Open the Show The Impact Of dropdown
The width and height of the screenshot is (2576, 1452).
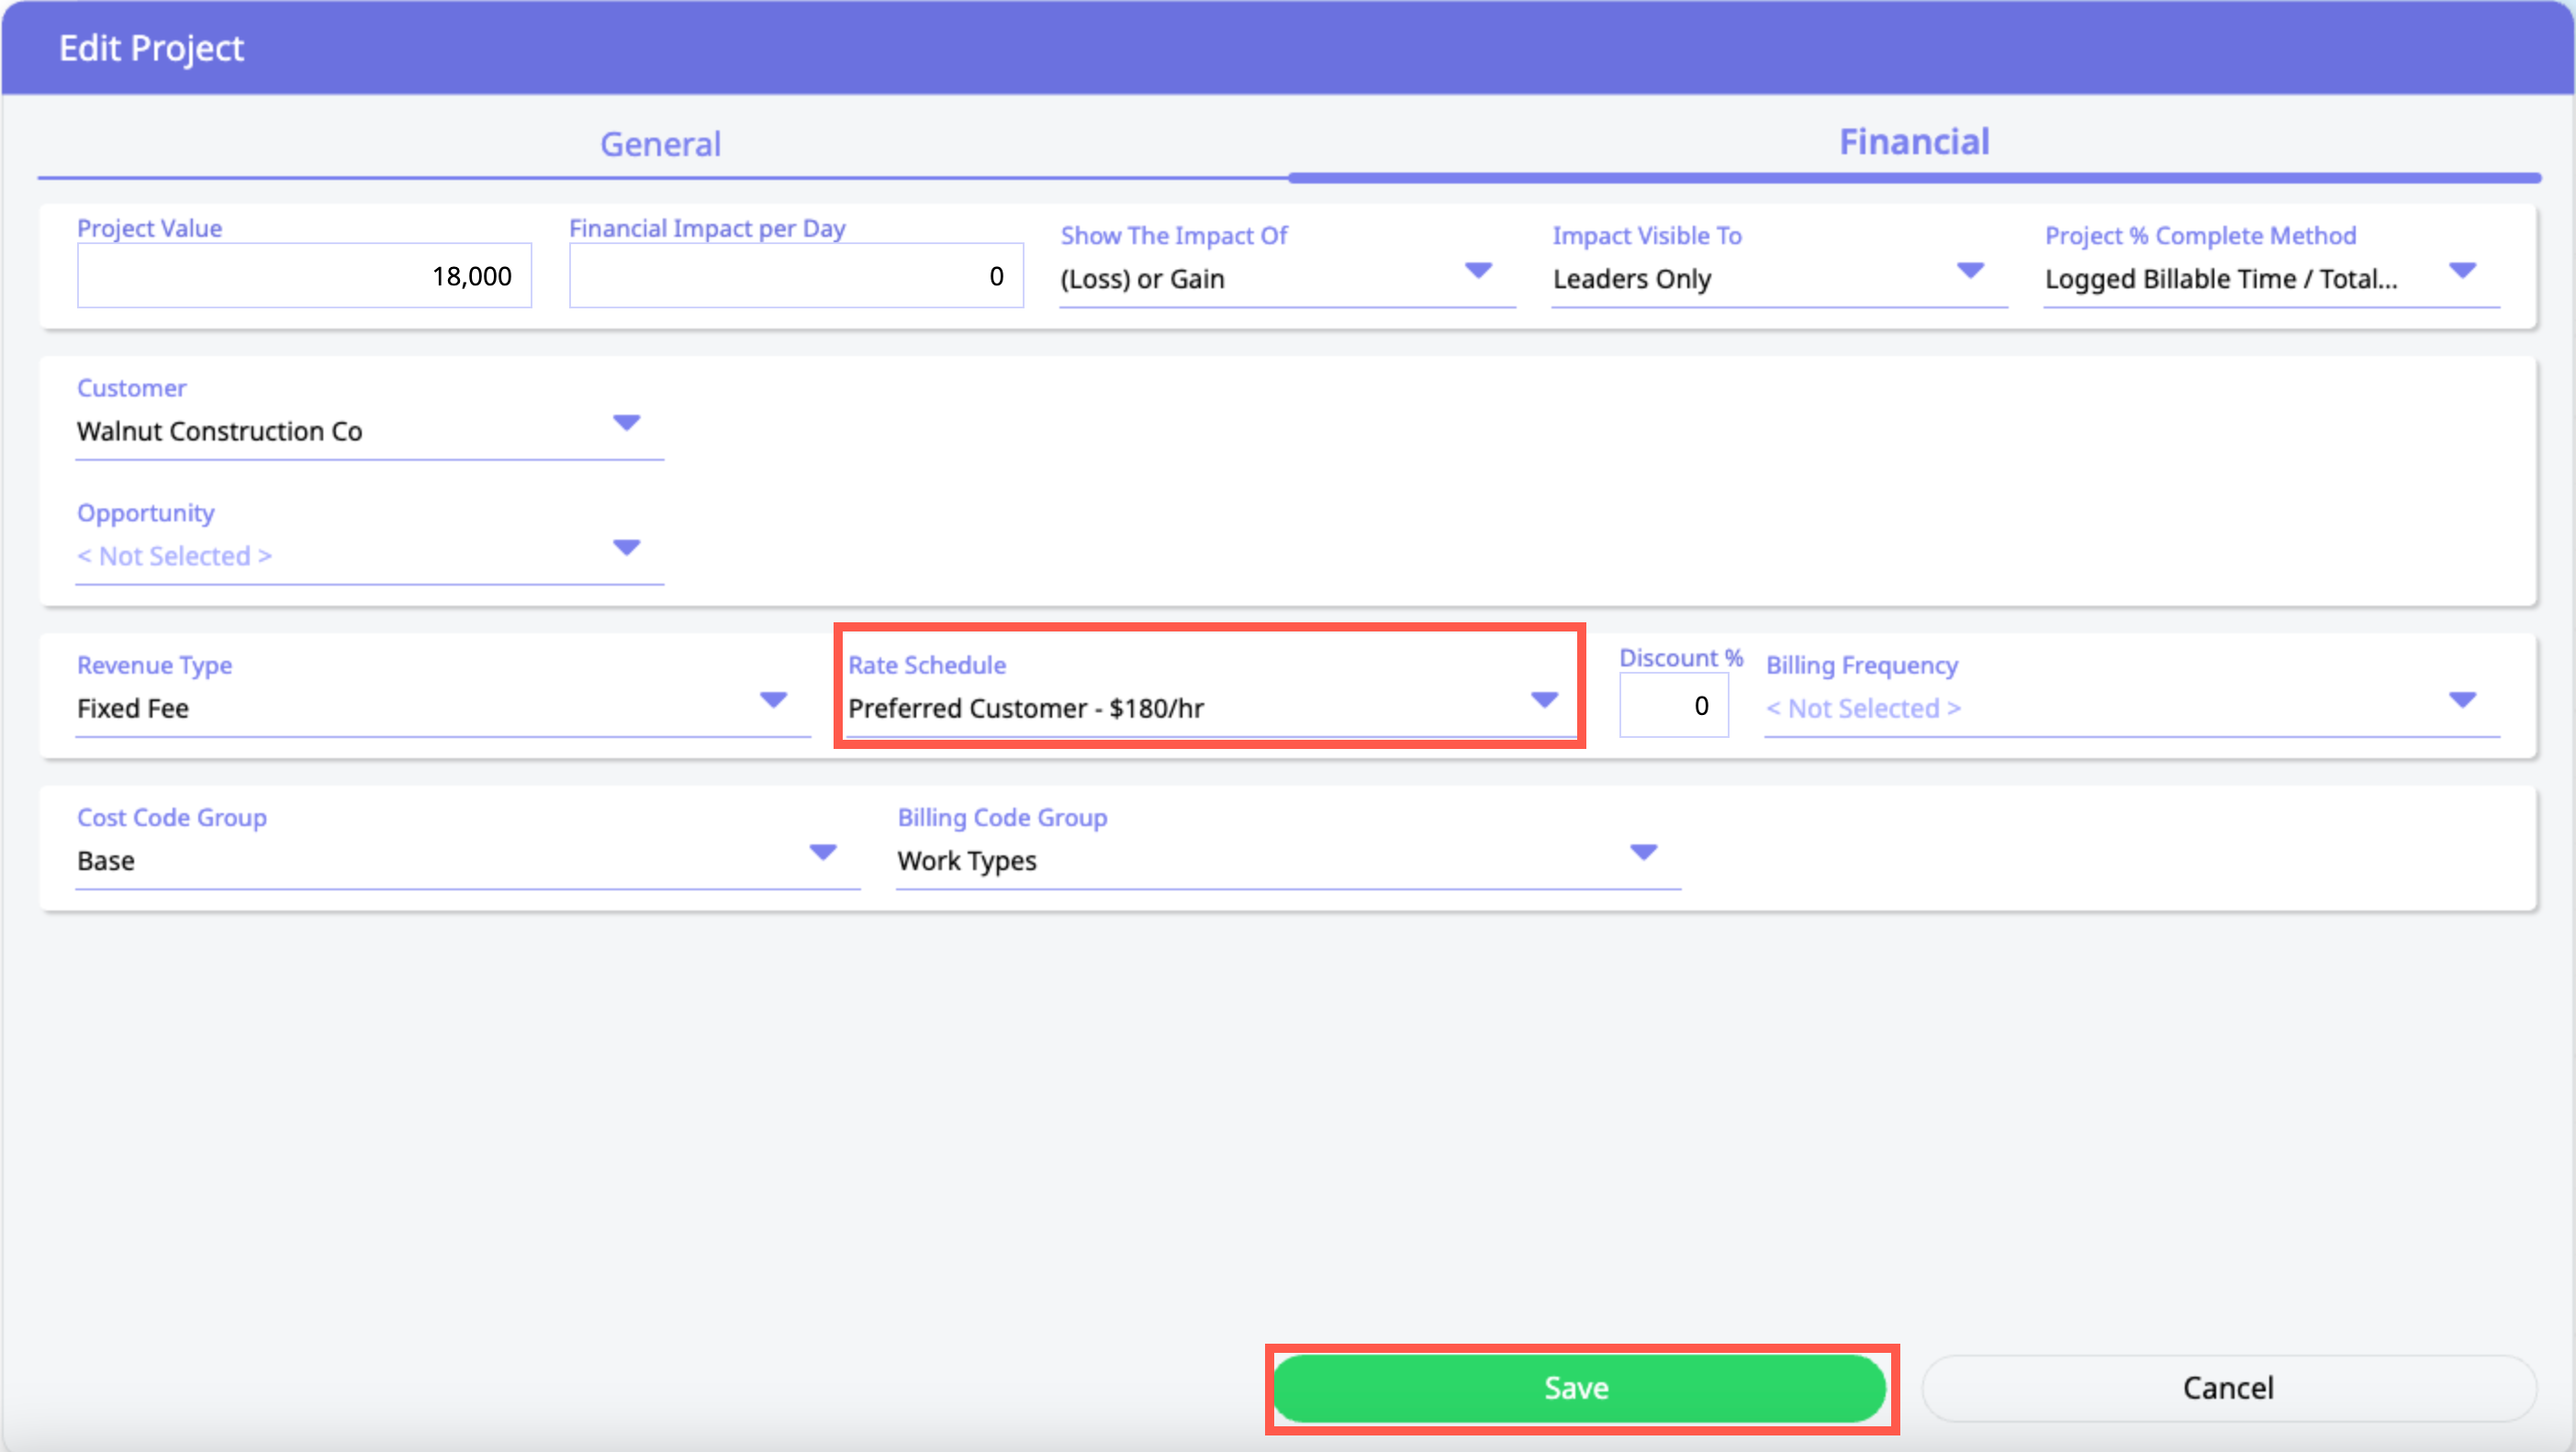point(1285,278)
